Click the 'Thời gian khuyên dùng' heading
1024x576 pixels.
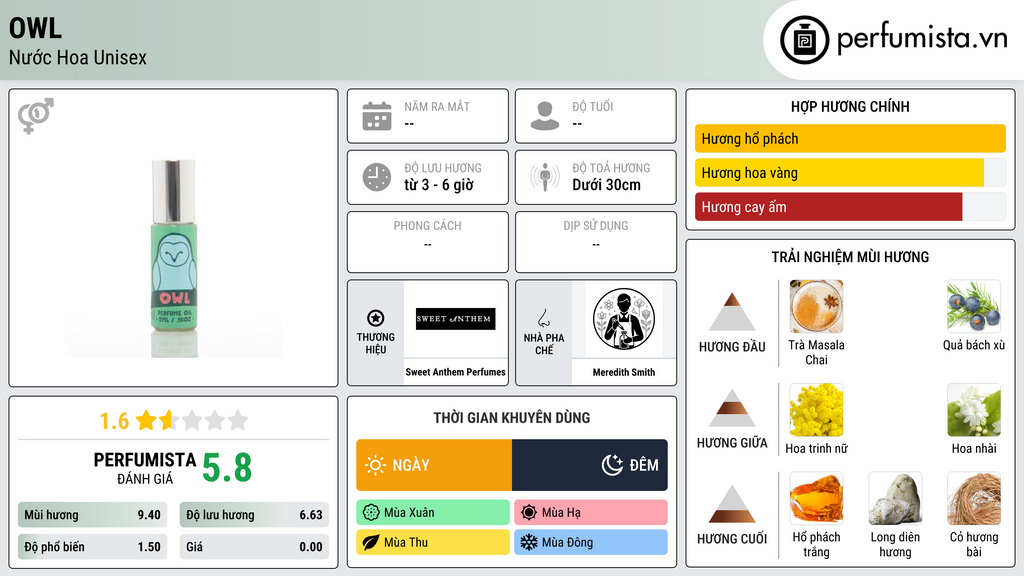[x=512, y=417]
